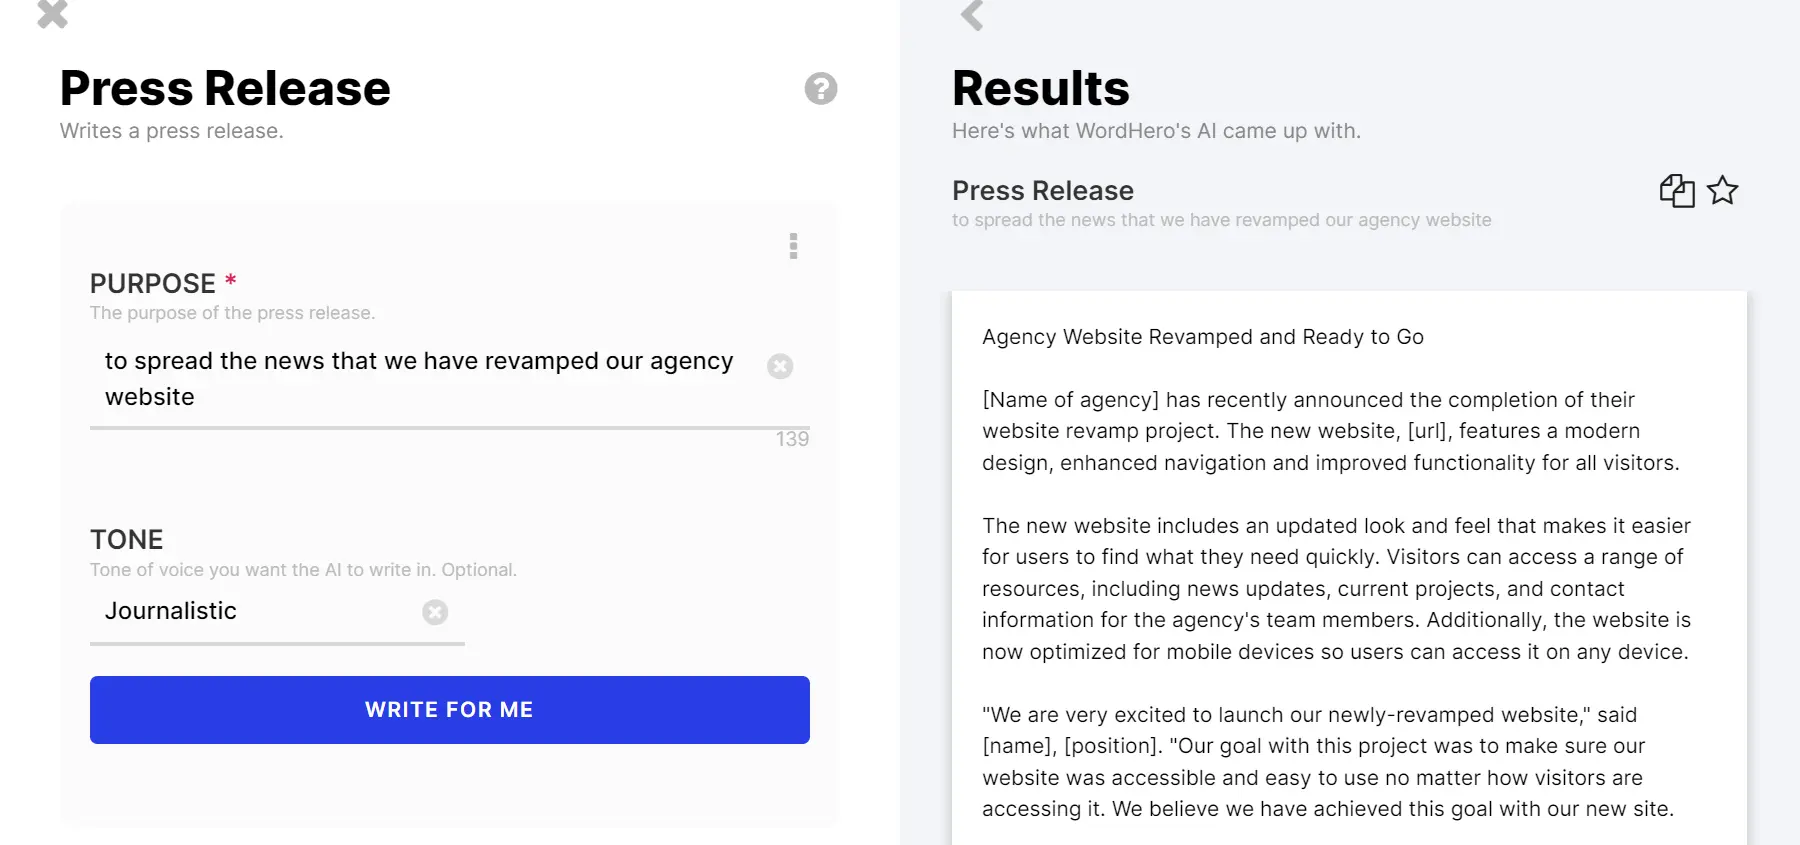Viewport: 1800px width, 845px height.
Task: Close the Press Release panel with the X
Action: (x=52, y=13)
